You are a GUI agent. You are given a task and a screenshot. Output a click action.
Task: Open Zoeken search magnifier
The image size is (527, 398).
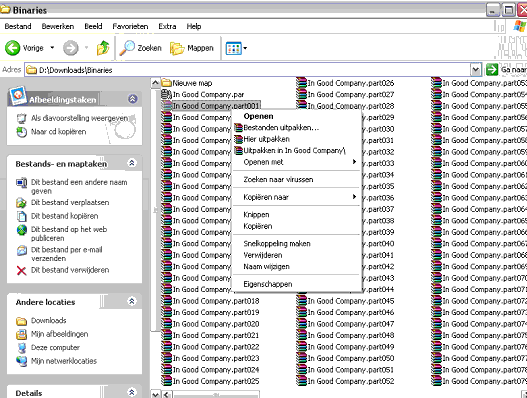pyautogui.click(x=127, y=48)
